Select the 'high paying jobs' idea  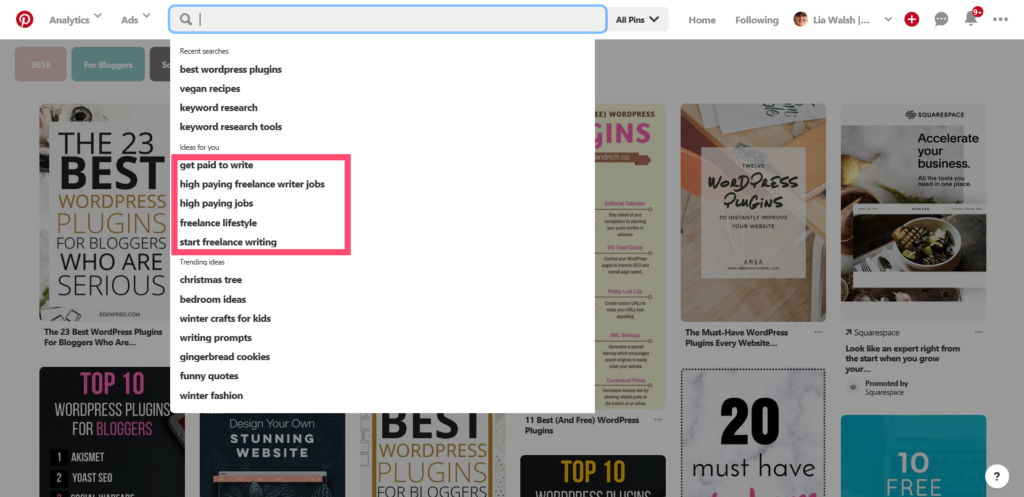coord(216,203)
